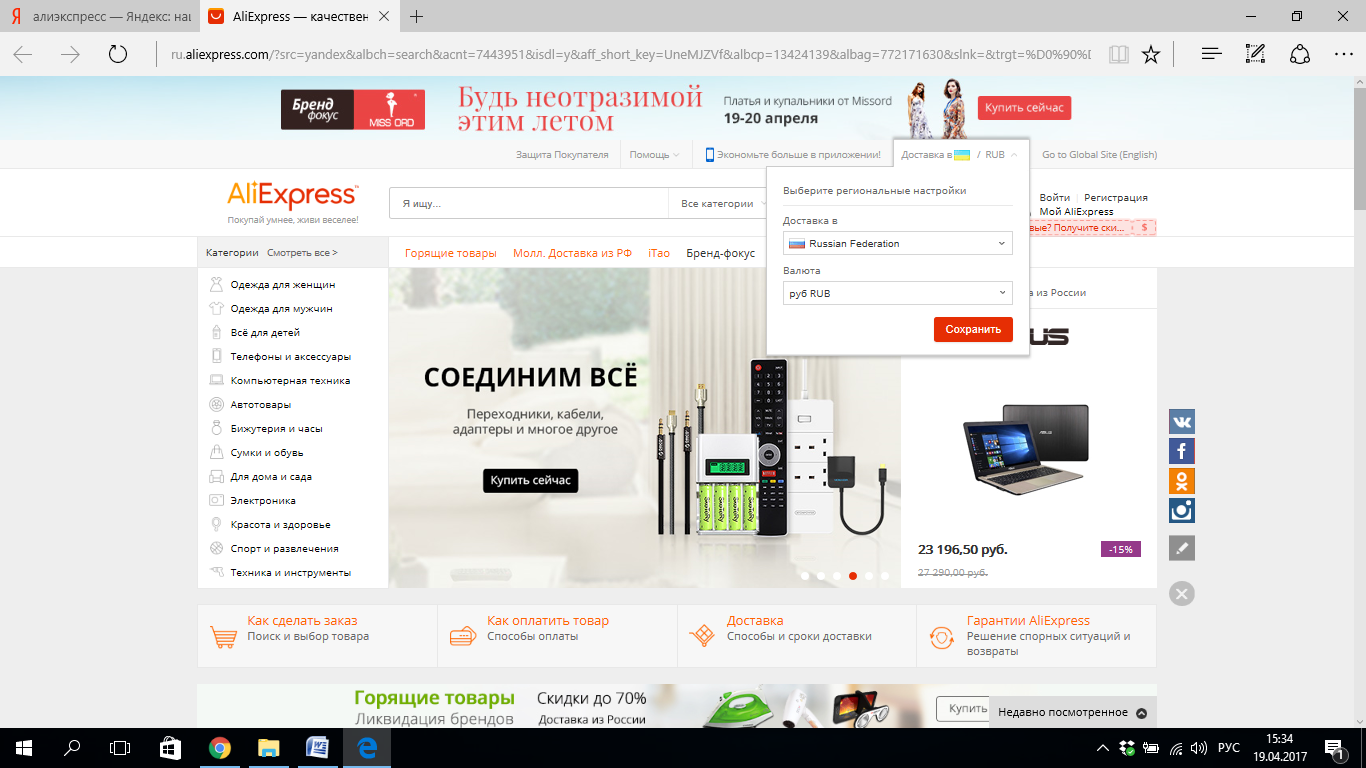
Task: Open Make a Web Note icon
Action: (1256, 55)
